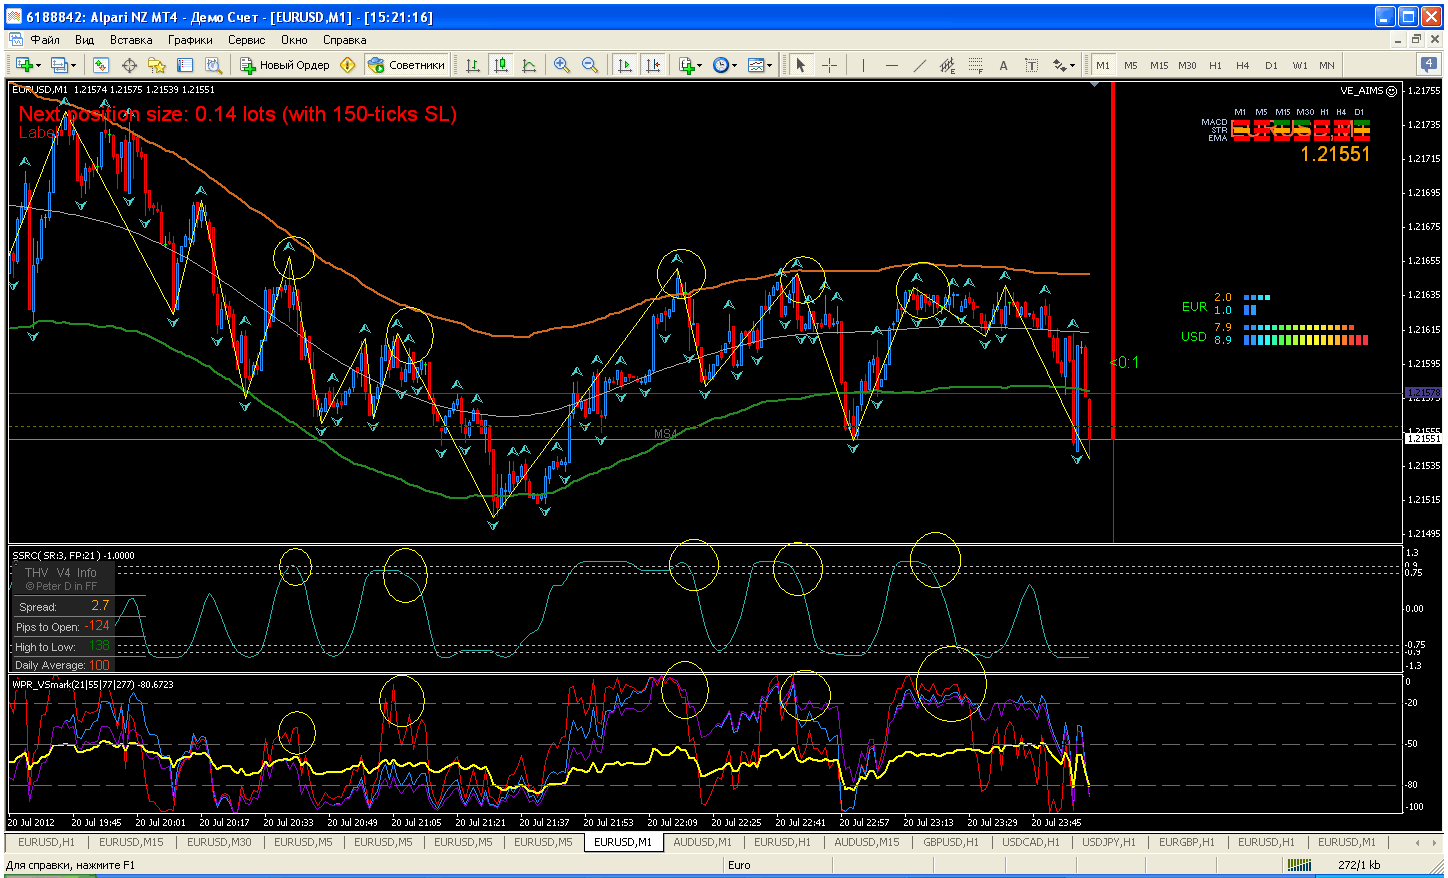The image size is (1448, 878).
Task: Select the H1 timeframe button
Action: coord(1215,65)
